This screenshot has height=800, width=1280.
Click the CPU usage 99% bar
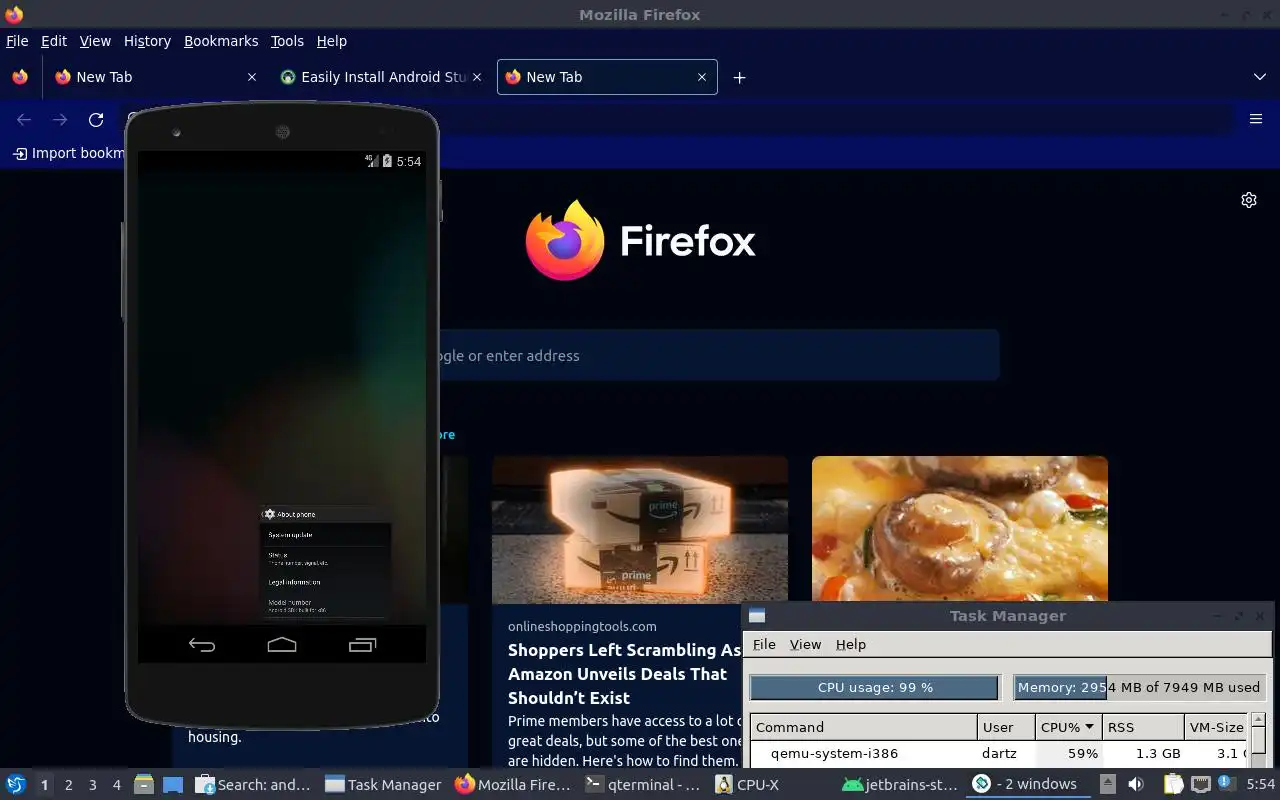pyautogui.click(x=874, y=688)
